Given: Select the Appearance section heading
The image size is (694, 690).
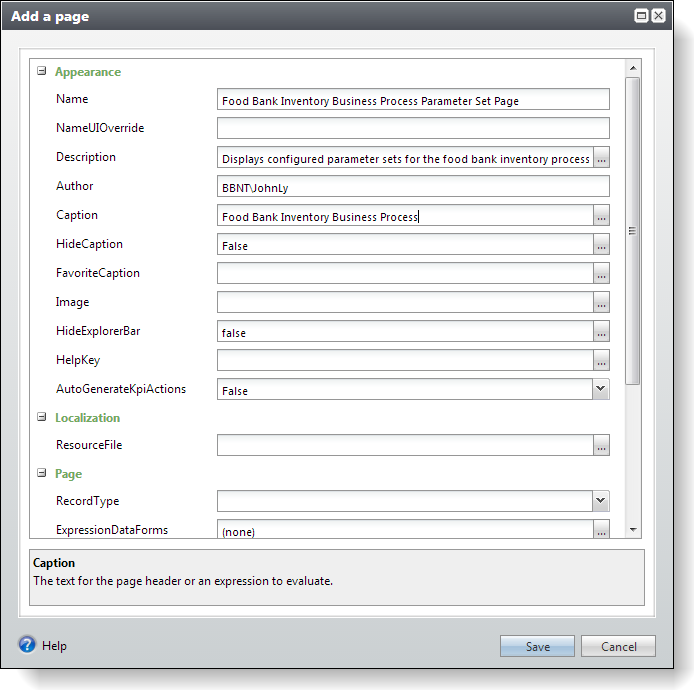Looking at the screenshot, I should 88,72.
